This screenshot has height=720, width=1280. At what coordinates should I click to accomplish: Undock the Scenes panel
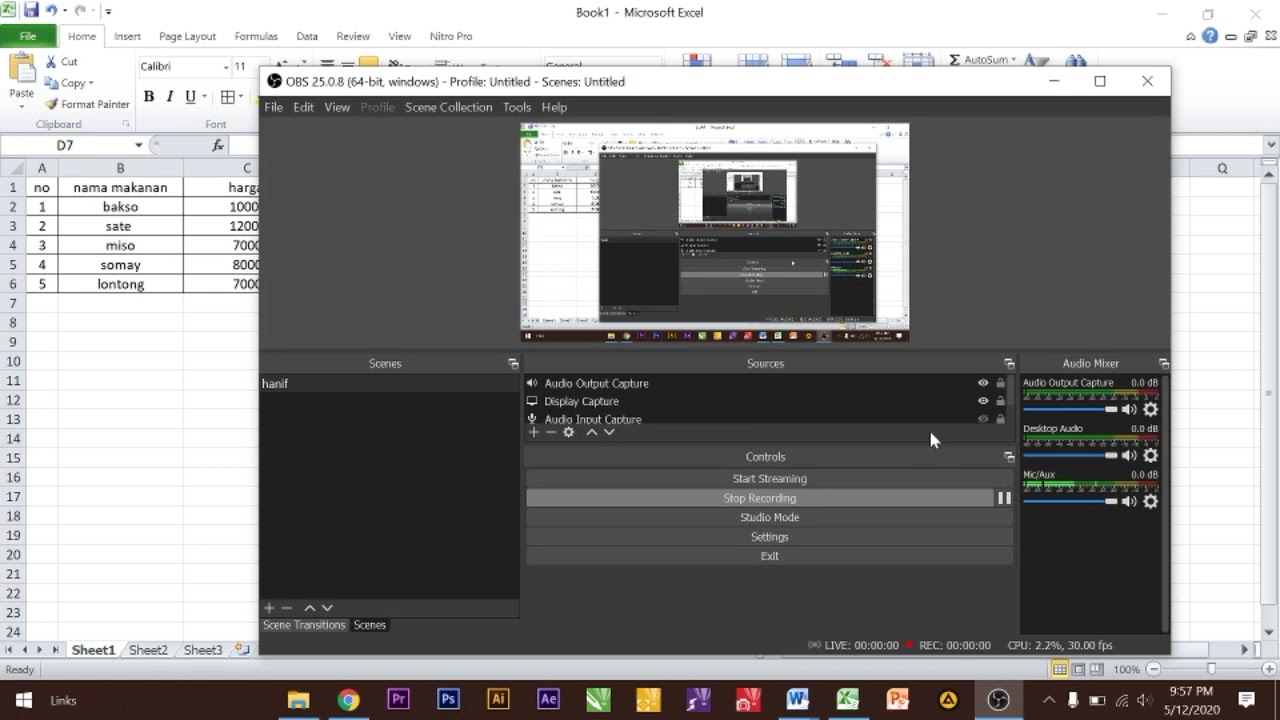click(513, 364)
